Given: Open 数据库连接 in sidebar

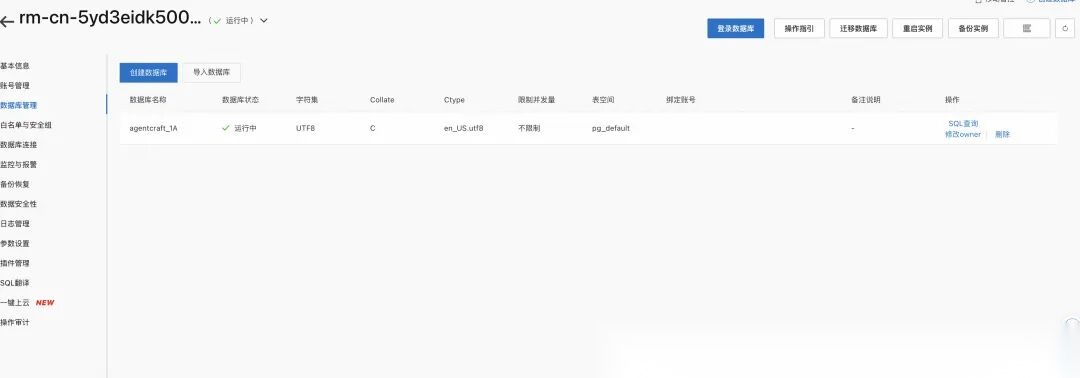Looking at the screenshot, I should coord(19,145).
